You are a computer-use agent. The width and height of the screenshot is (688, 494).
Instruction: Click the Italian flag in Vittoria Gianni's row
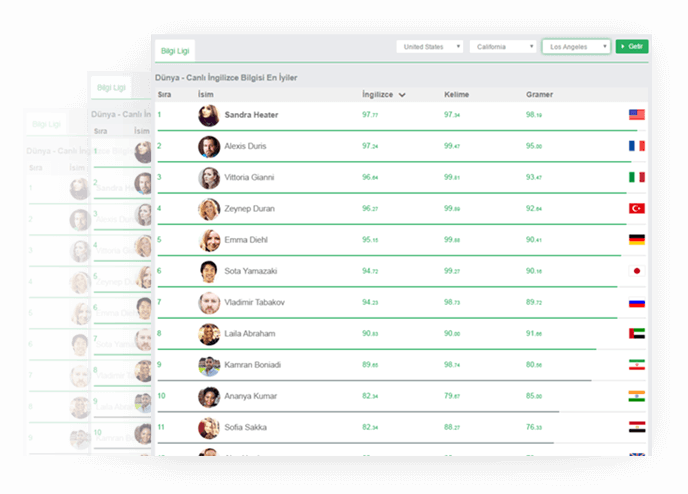pos(637,177)
